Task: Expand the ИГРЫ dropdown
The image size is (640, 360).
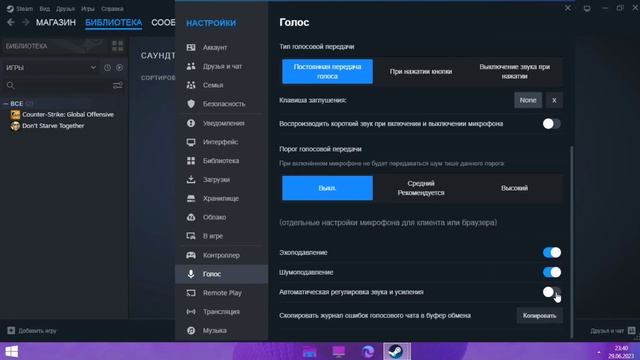Action: click(x=51, y=67)
